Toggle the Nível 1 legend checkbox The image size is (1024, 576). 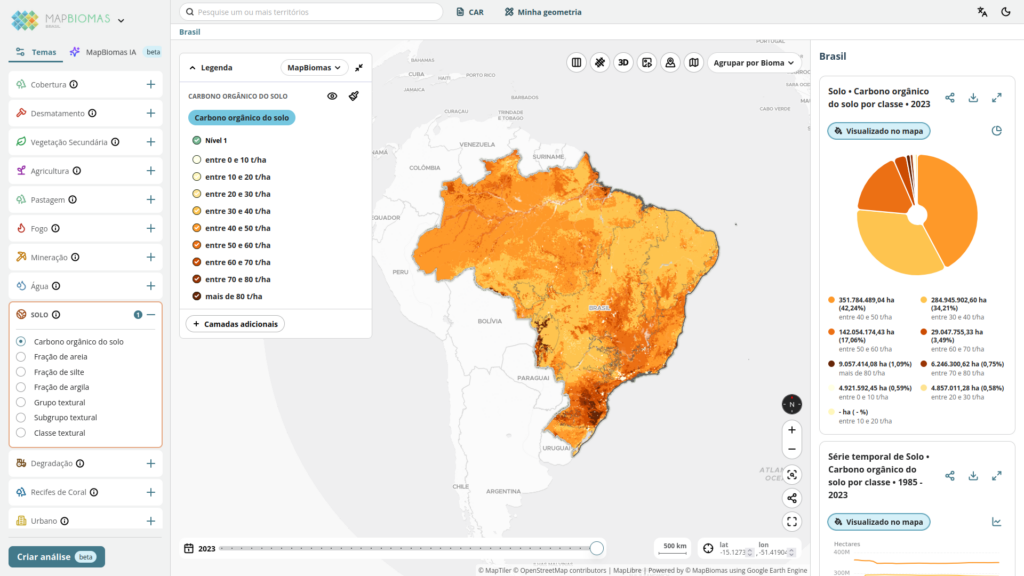[197, 141]
